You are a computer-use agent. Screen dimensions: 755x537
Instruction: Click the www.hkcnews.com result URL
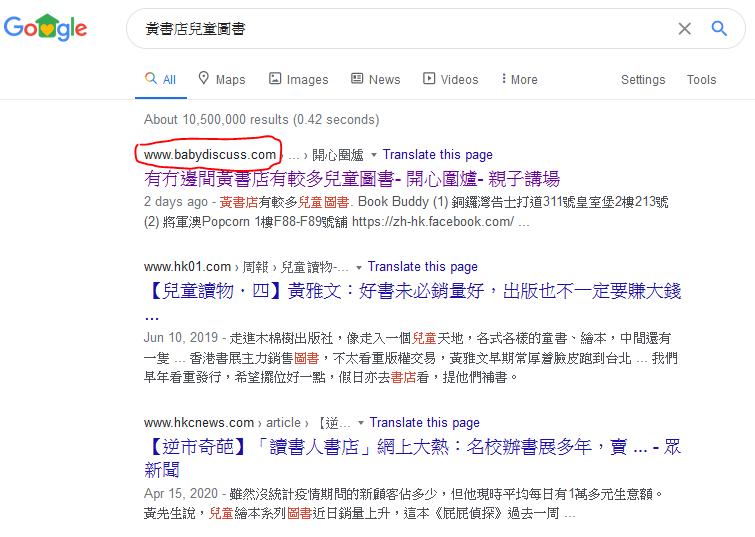198,422
